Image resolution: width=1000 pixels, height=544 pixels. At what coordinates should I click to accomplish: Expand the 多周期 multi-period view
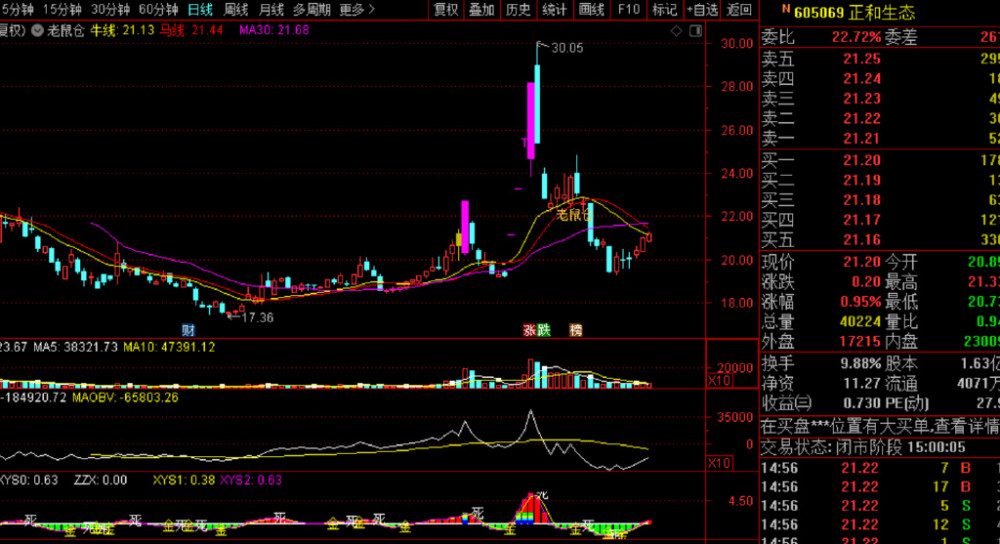tap(311, 10)
